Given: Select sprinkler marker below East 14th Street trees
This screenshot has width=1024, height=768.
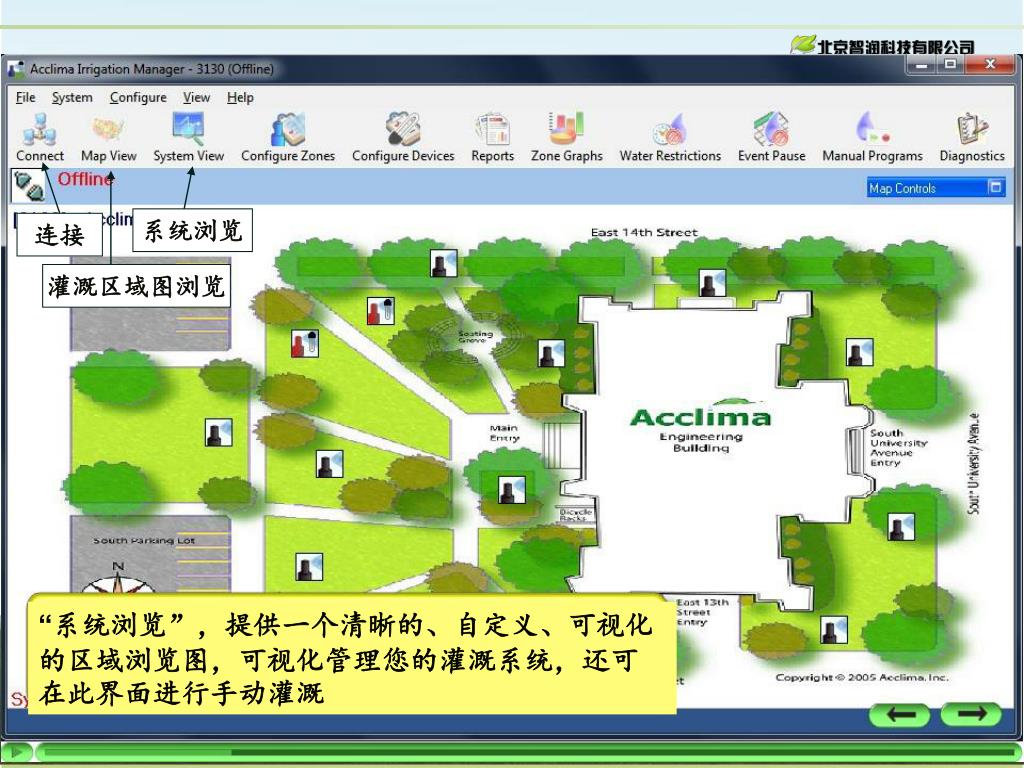Looking at the screenshot, I should click(x=443, y=263).
